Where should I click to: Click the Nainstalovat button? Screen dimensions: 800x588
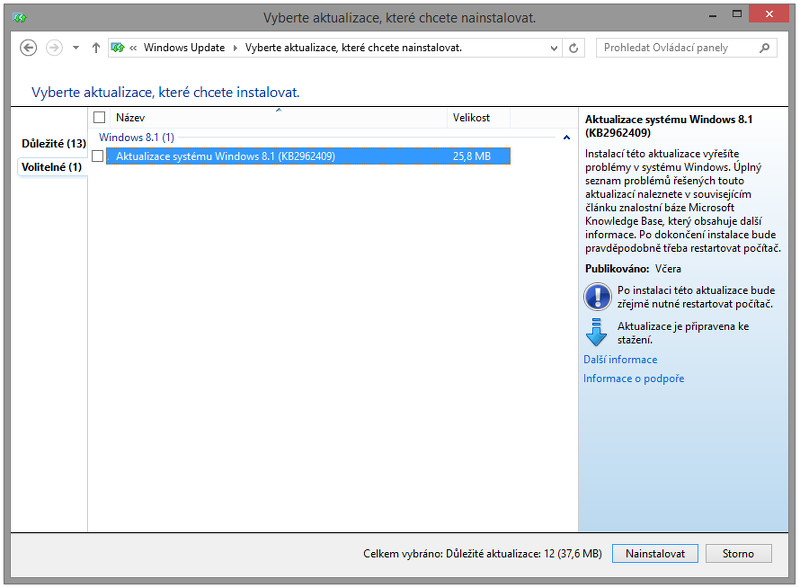[x=655, y=553]
